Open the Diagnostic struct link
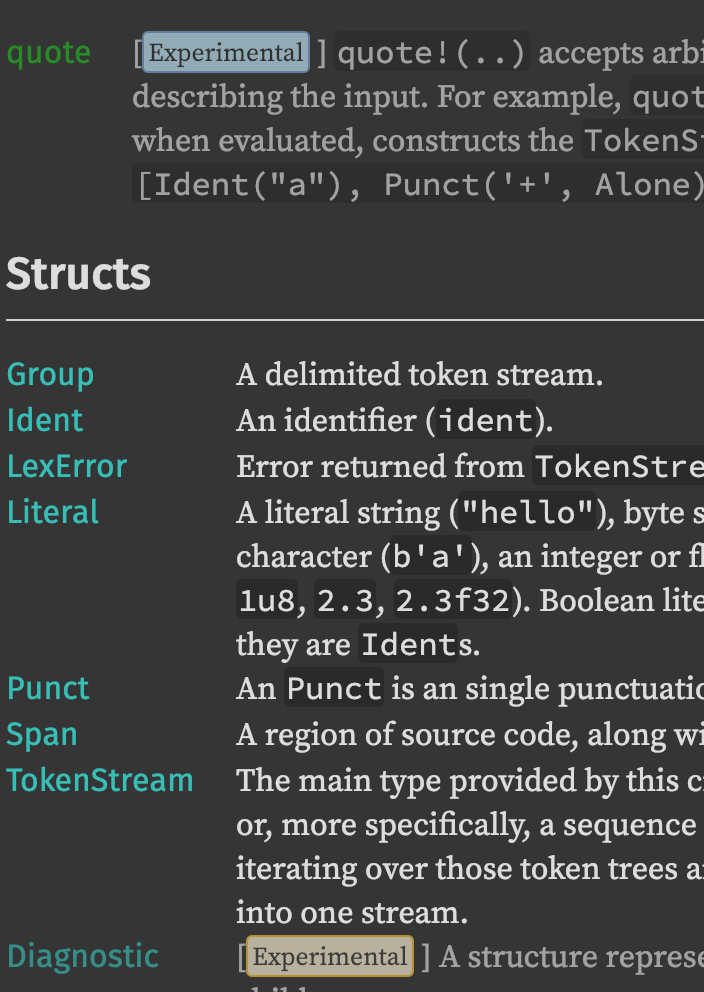The image size is (704, 992). coord(83,956)
